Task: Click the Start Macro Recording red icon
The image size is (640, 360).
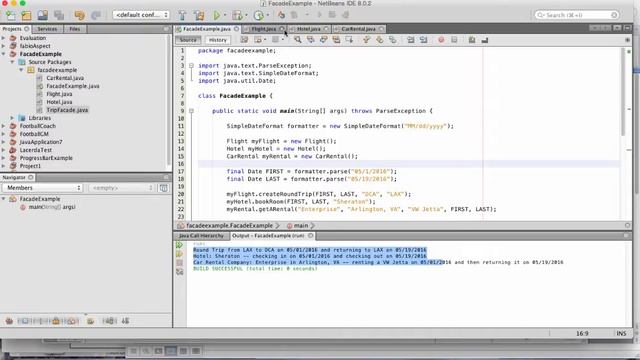Action: [441, 40]
